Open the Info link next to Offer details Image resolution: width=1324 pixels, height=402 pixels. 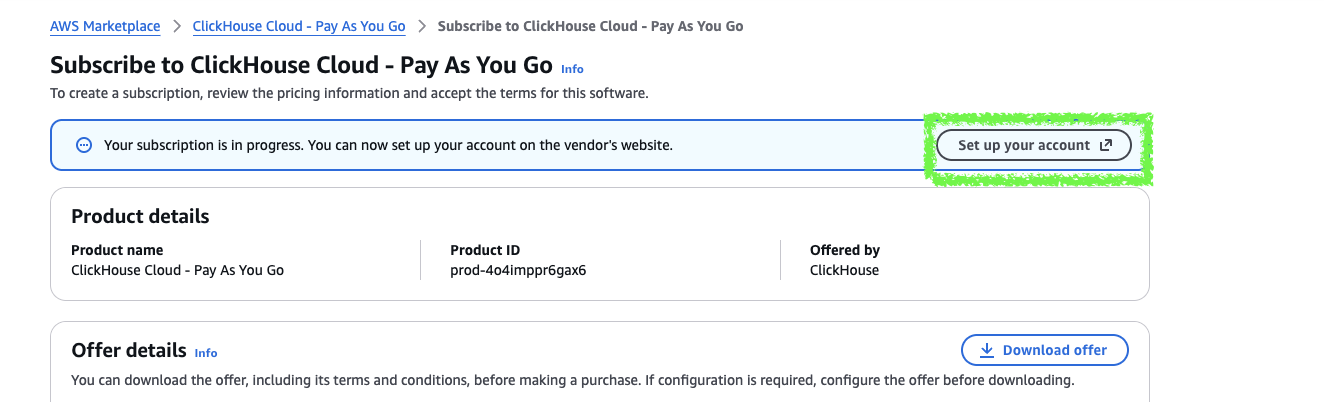click(206, 353)
